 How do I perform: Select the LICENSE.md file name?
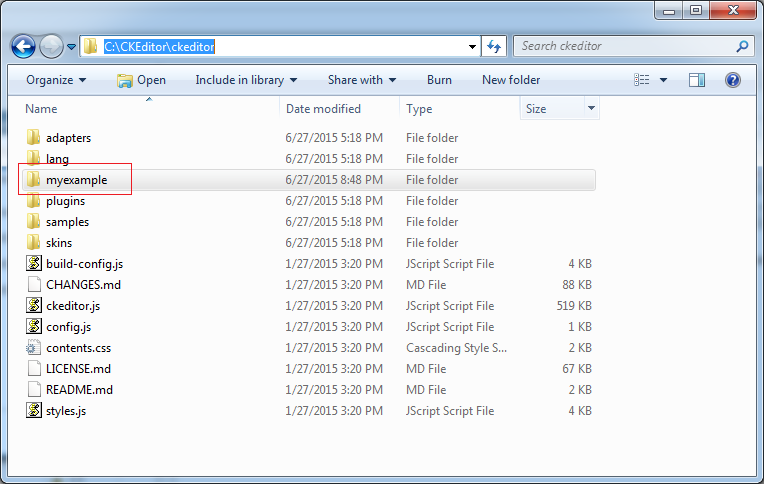[78, 369]
